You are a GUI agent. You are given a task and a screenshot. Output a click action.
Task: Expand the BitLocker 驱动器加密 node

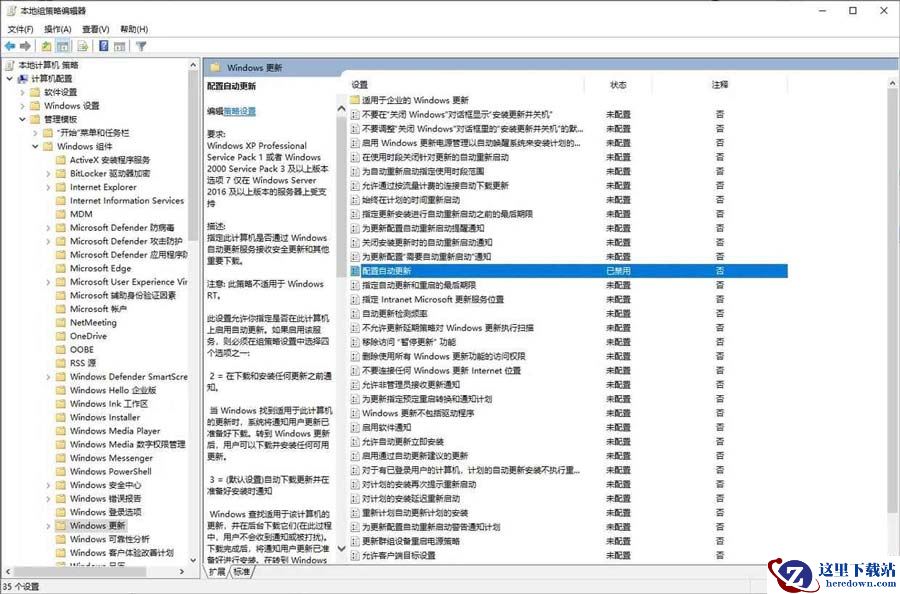click(48, 173)
